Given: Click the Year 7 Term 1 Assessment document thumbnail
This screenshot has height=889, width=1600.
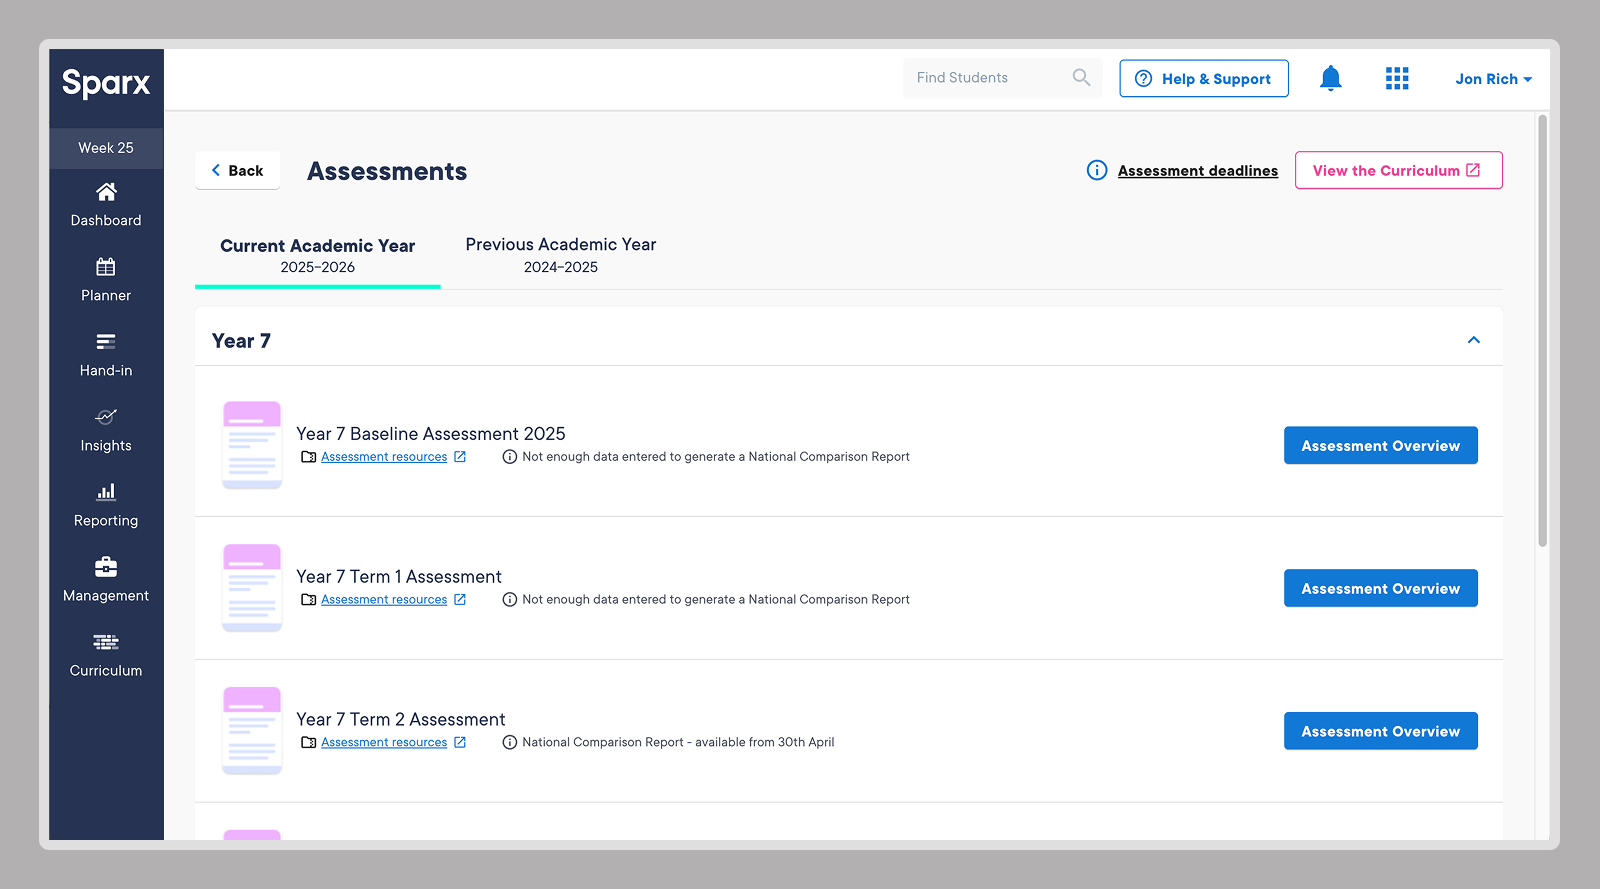Looking at the screenshot, I should pos(252,588).
